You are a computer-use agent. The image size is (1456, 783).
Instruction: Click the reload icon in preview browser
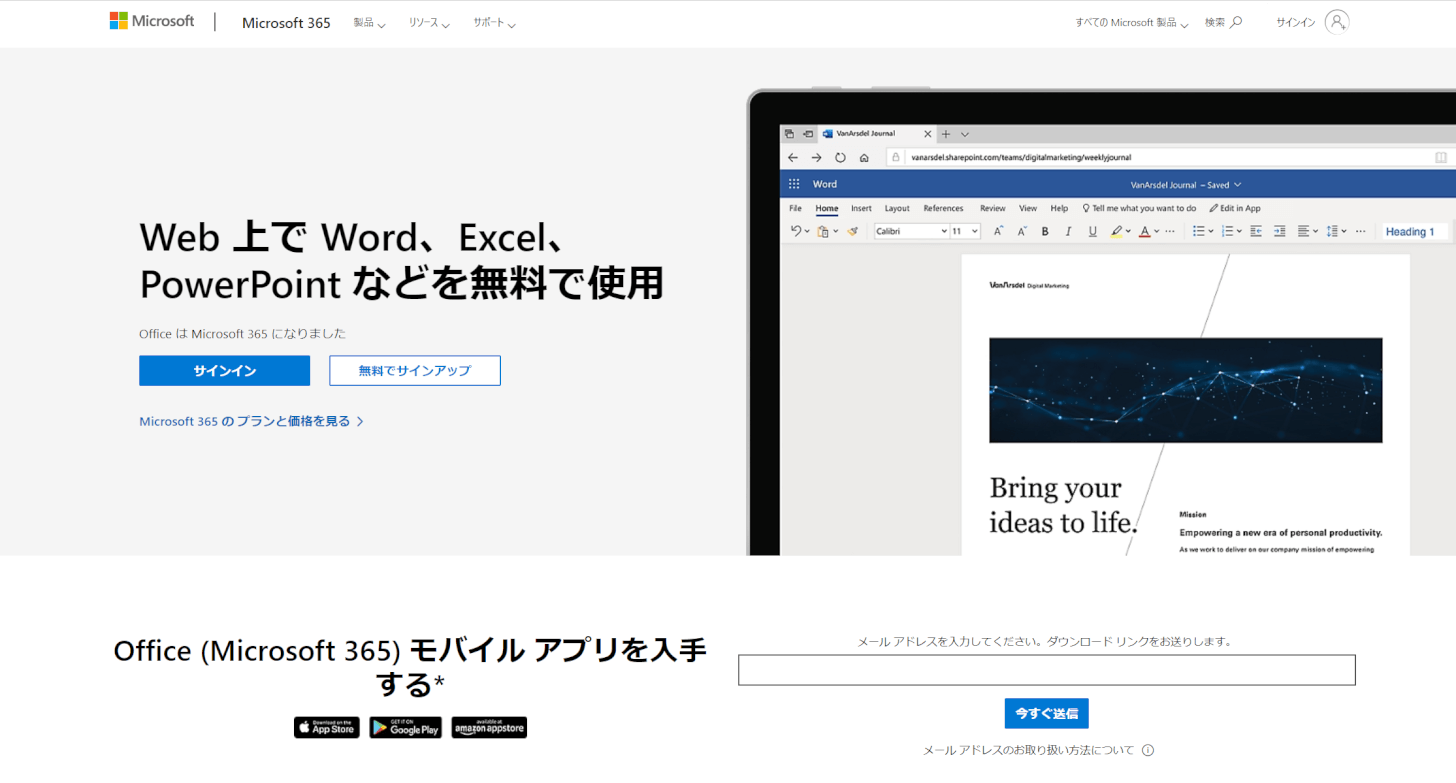point(840,157)
